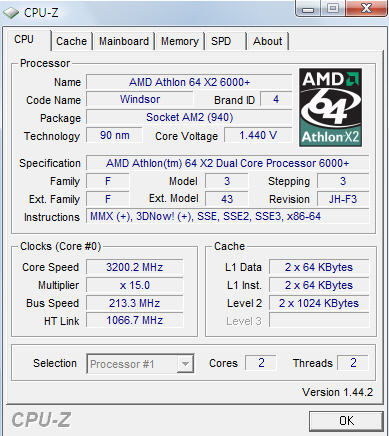Minimize the CPU-Z window

click(x=308, y=9)
